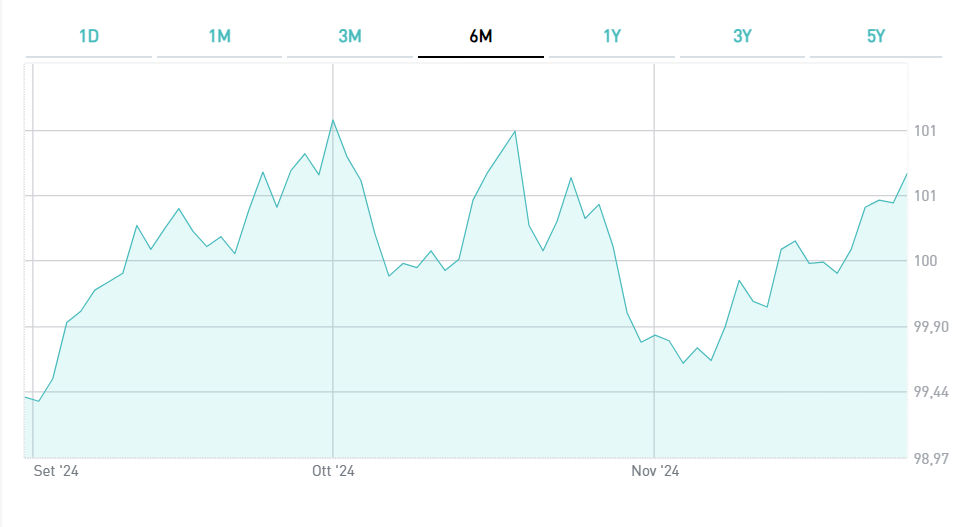View the 5Y time range

pos(876,37)
